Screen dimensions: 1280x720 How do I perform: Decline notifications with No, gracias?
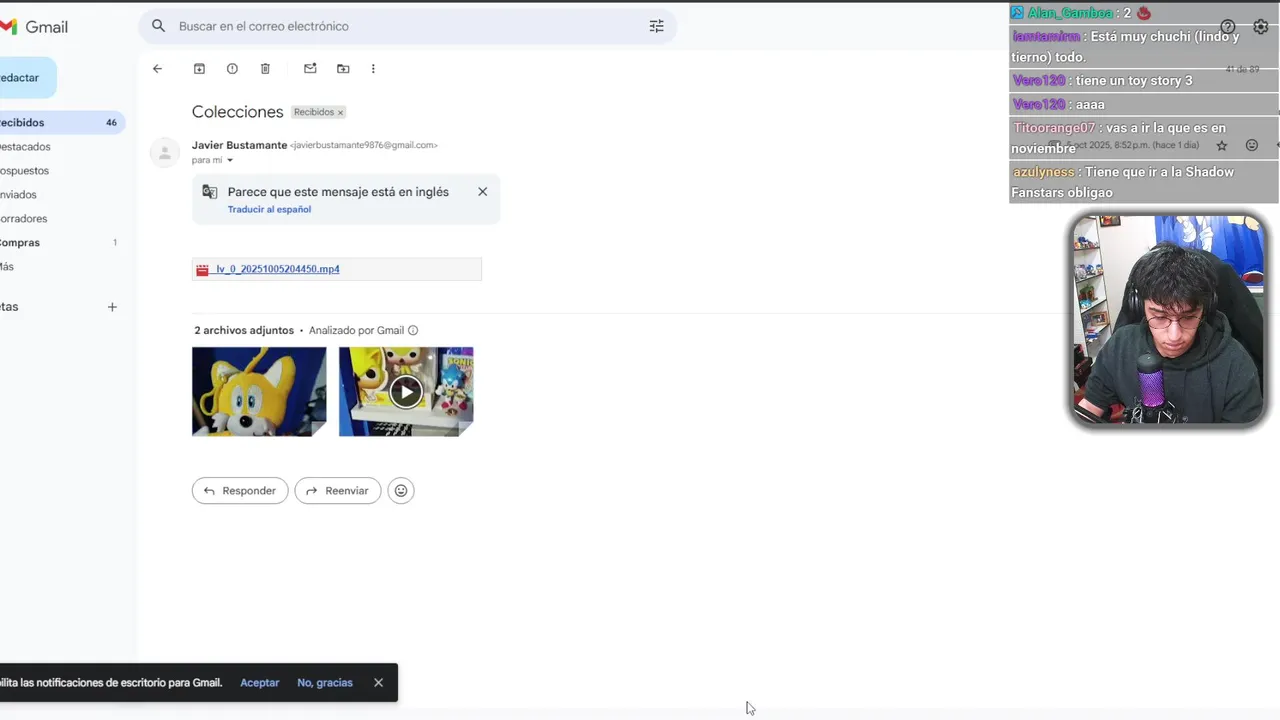click(x=325, y=683)
